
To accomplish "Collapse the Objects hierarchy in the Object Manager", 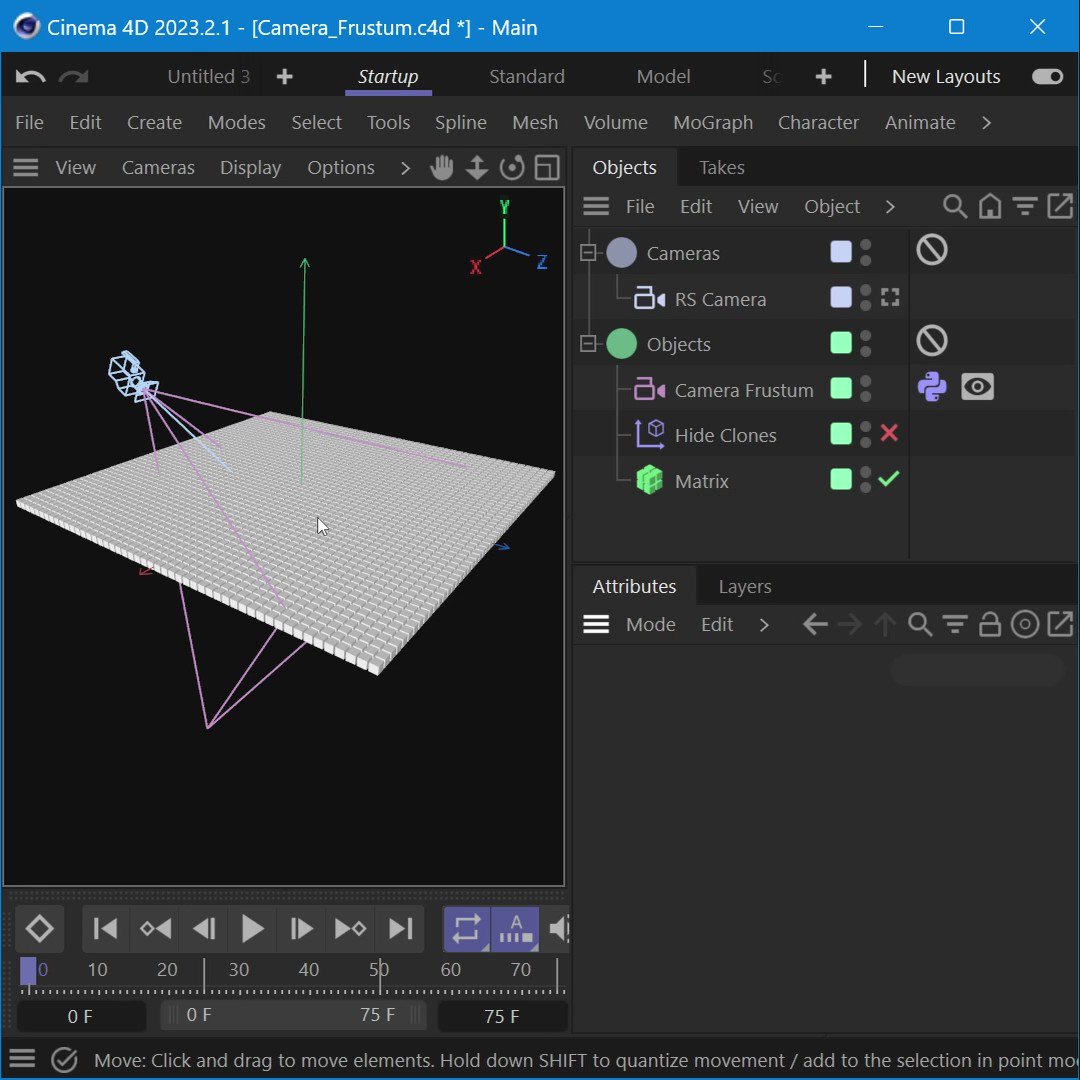I will pos(587,343).
